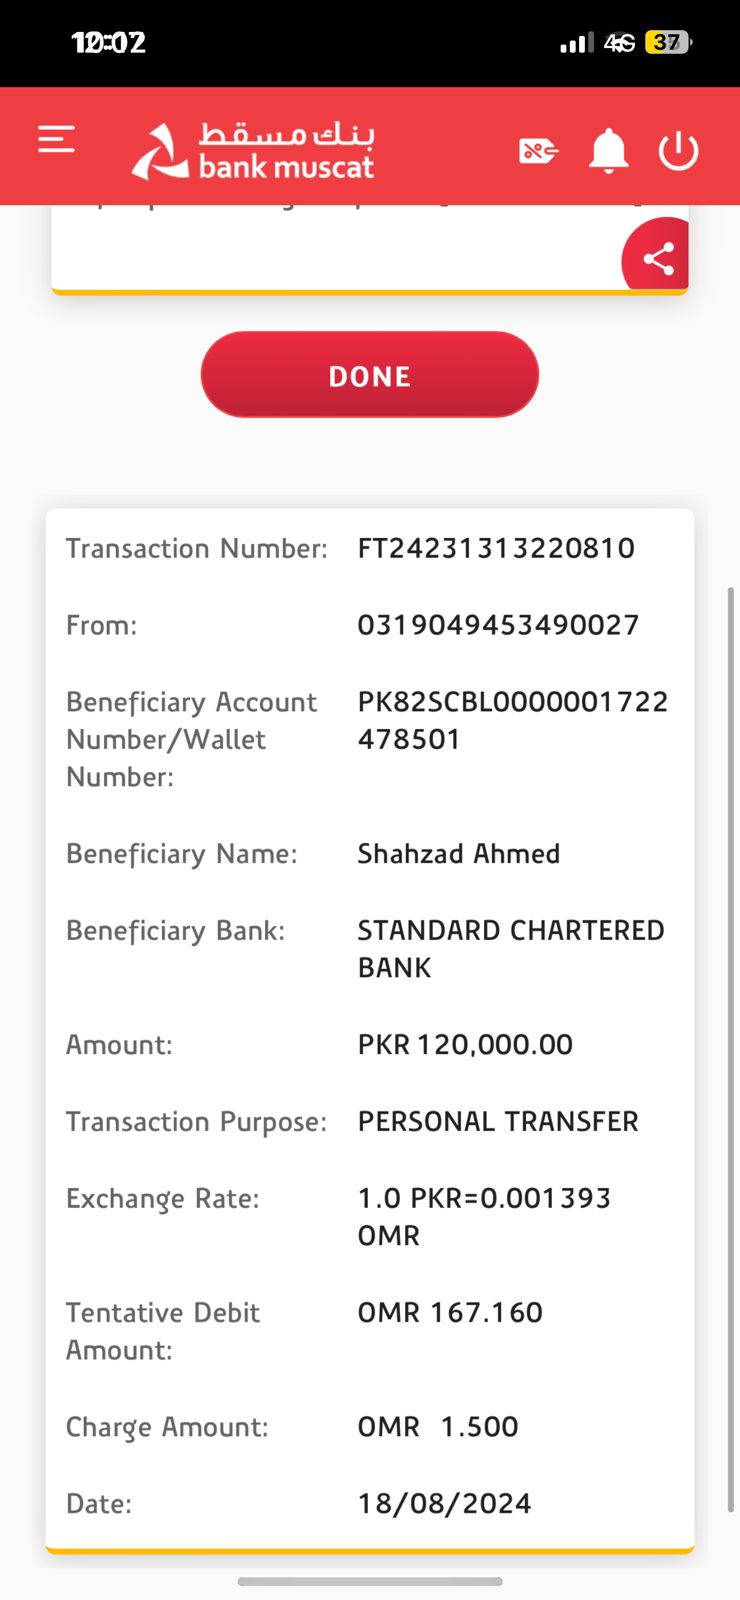Image resolution: width=740 pixels, height=1600 pixels.
Task: Tap the power logout icon
Action: point(678,151)
